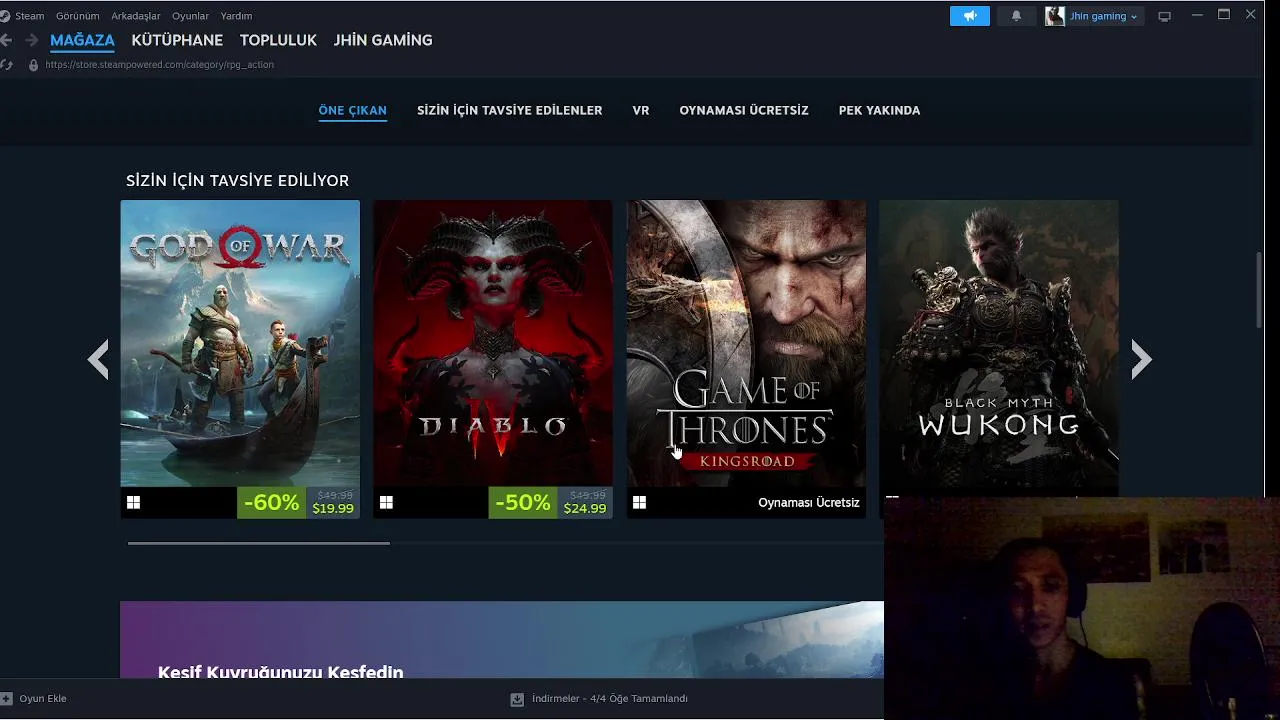This screenshot has width=1280, height=720.
Task: Select the ÖNE ÇIKAN tab
Action: point(352,110)
